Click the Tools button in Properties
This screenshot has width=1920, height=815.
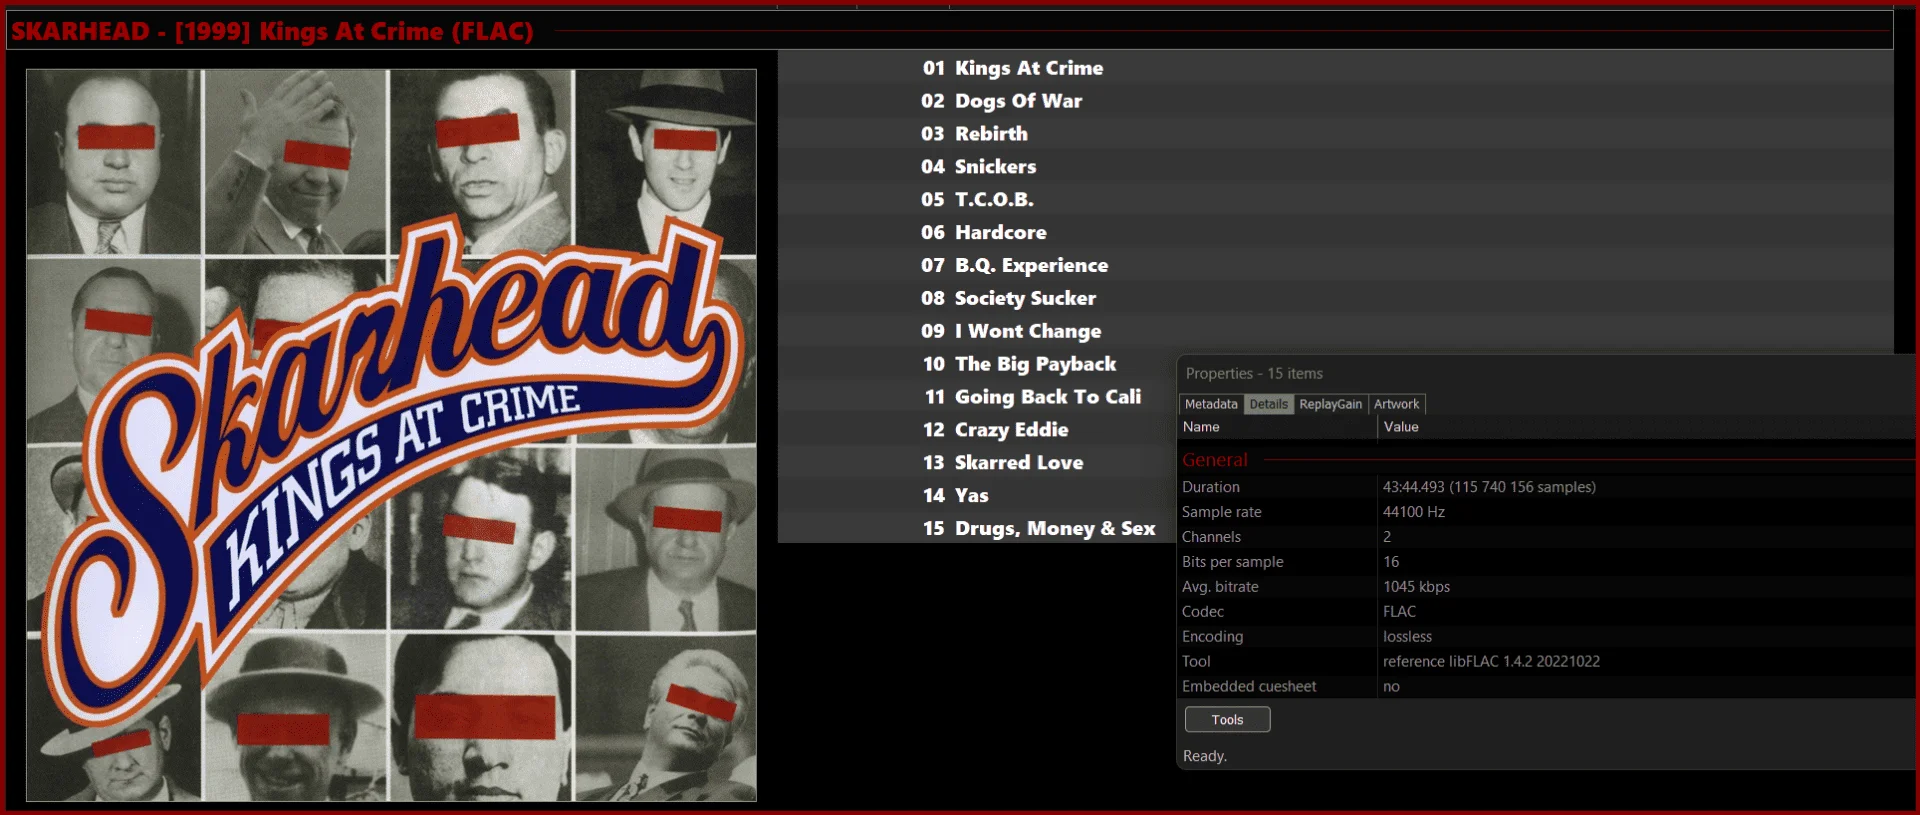click(1227, 720)
